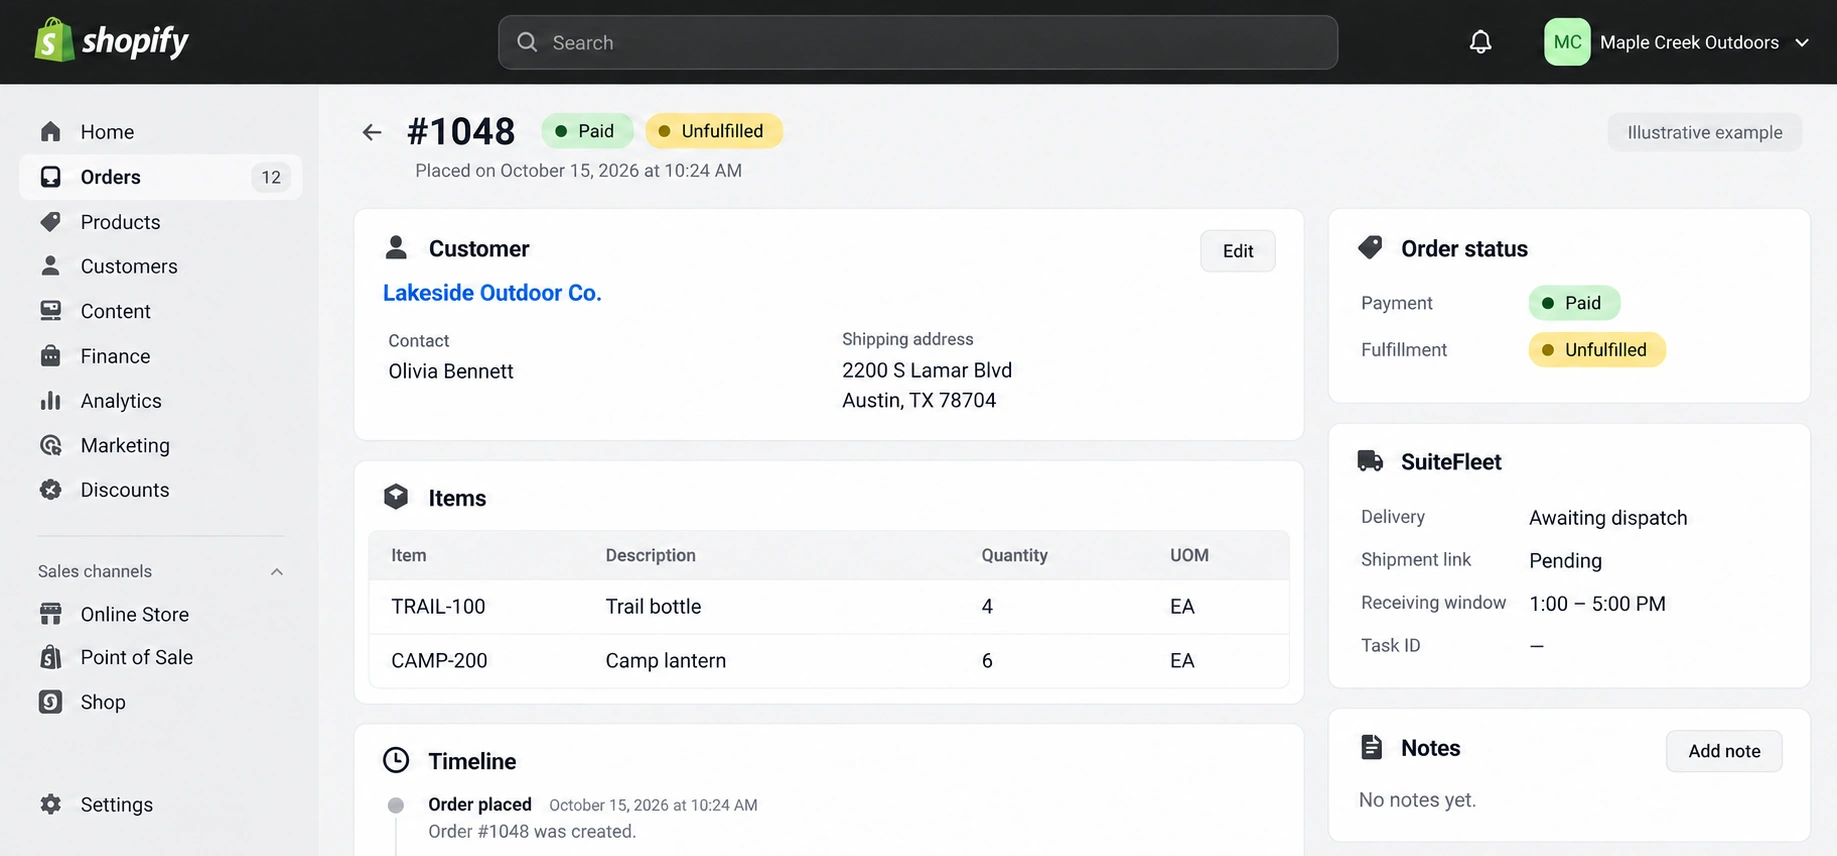
Task: Select the TRAIL-100 item cell
Action: click(438, 607)
